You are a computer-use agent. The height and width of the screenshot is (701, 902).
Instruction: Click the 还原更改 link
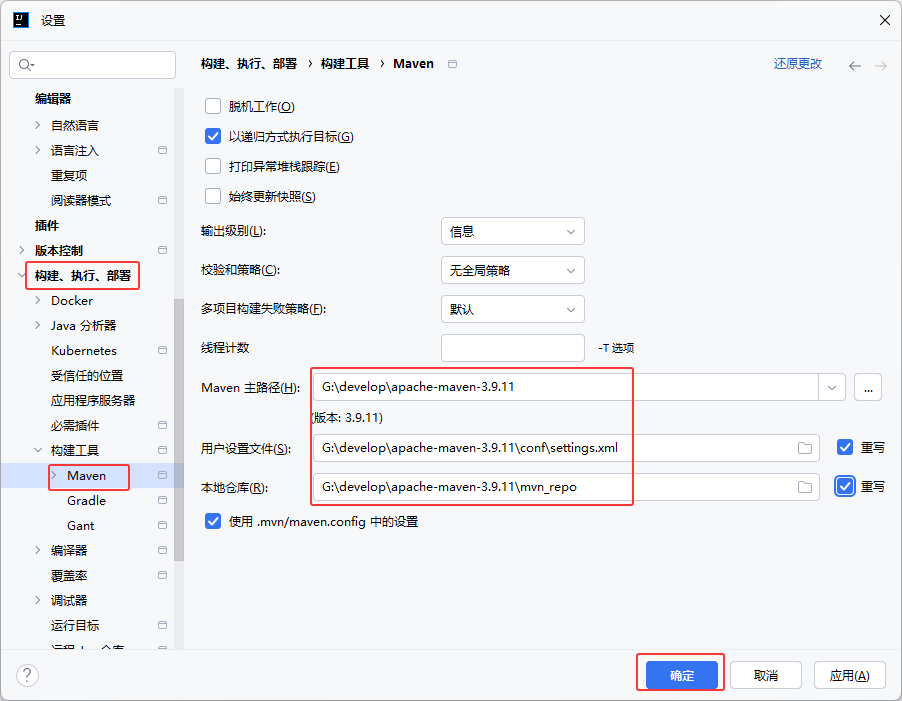click(797, 64)
